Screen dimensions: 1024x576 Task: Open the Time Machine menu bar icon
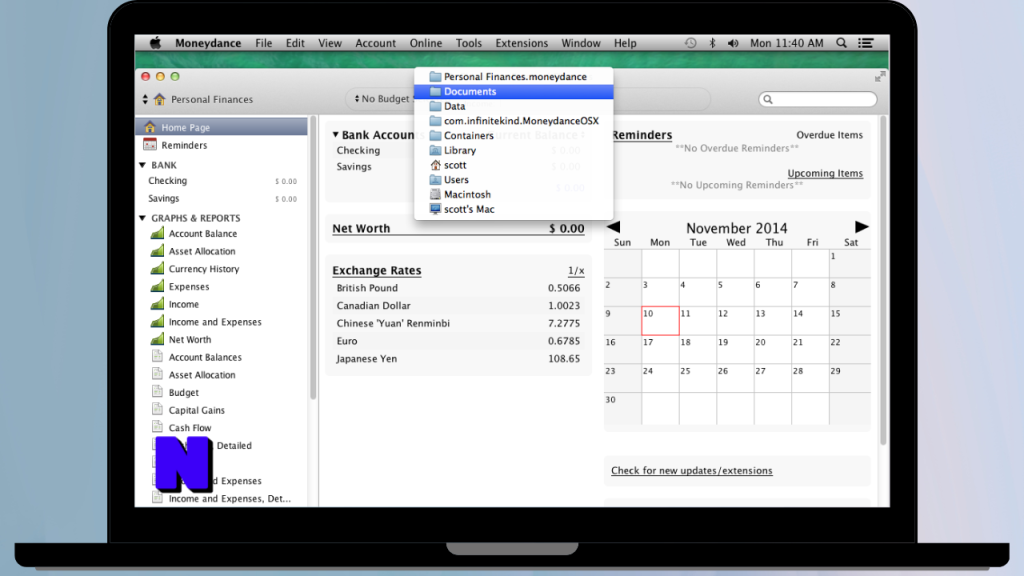pos(690,43)
